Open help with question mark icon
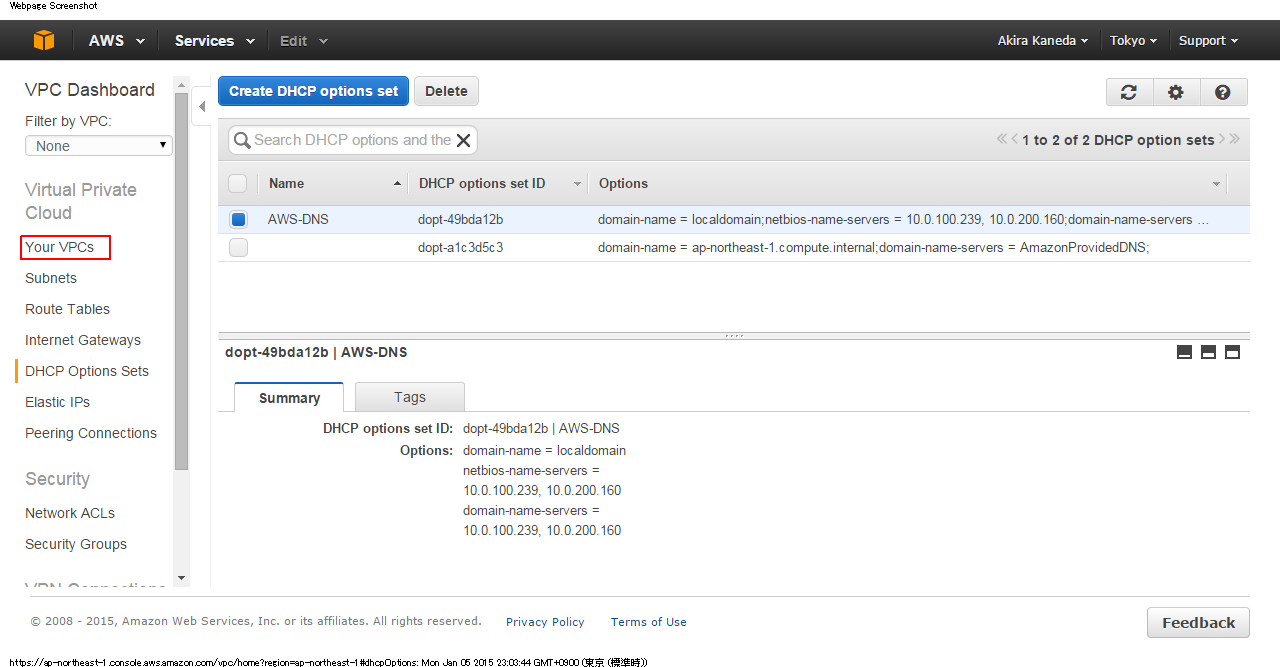 coord(1222,92)
